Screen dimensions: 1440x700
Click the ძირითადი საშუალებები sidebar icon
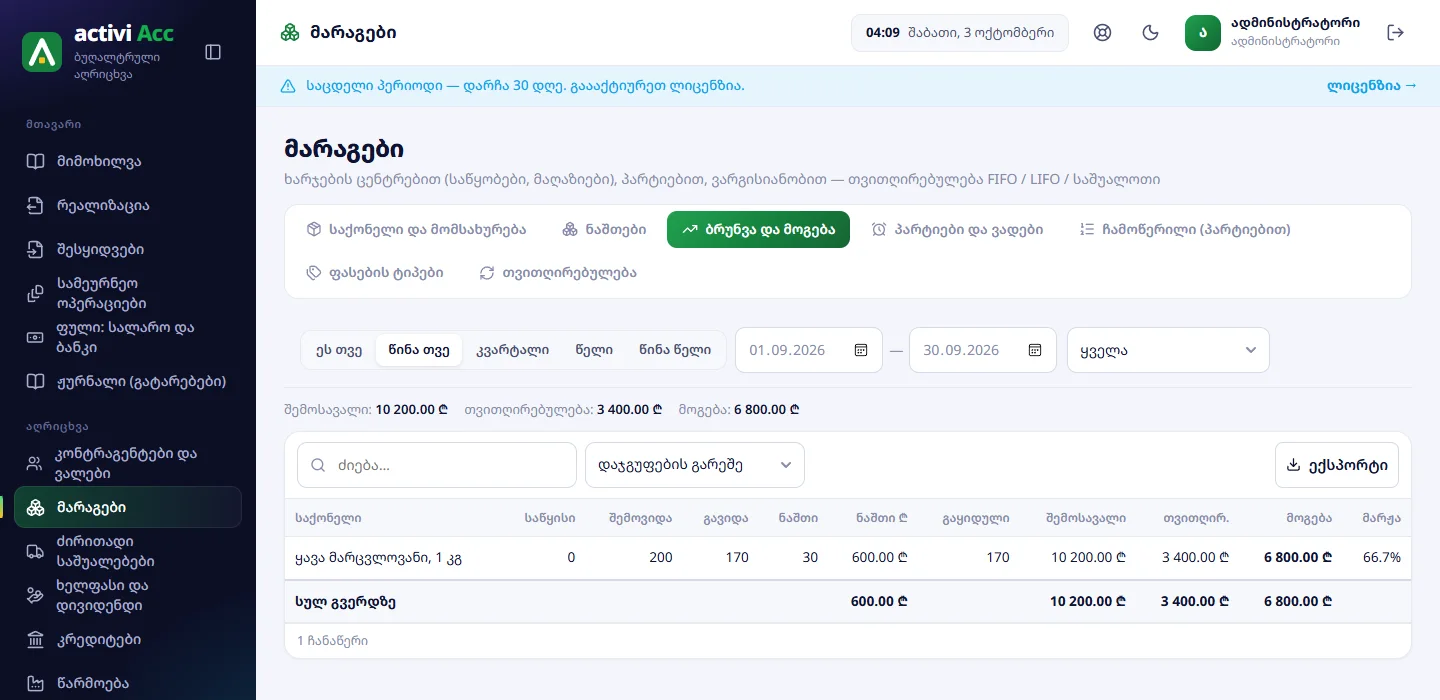tap(35, 551)
